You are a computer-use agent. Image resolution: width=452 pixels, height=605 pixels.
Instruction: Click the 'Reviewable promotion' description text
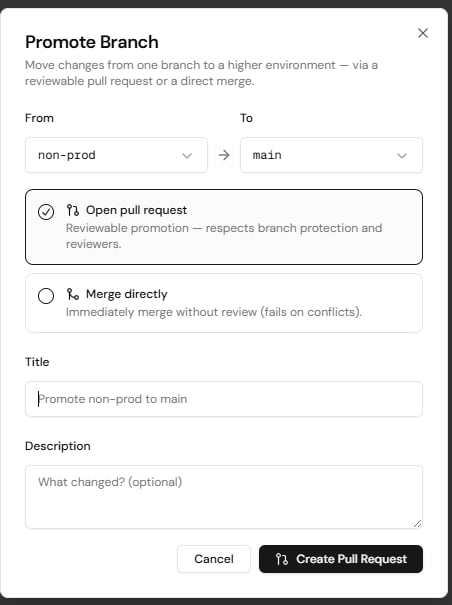[224, 236]
